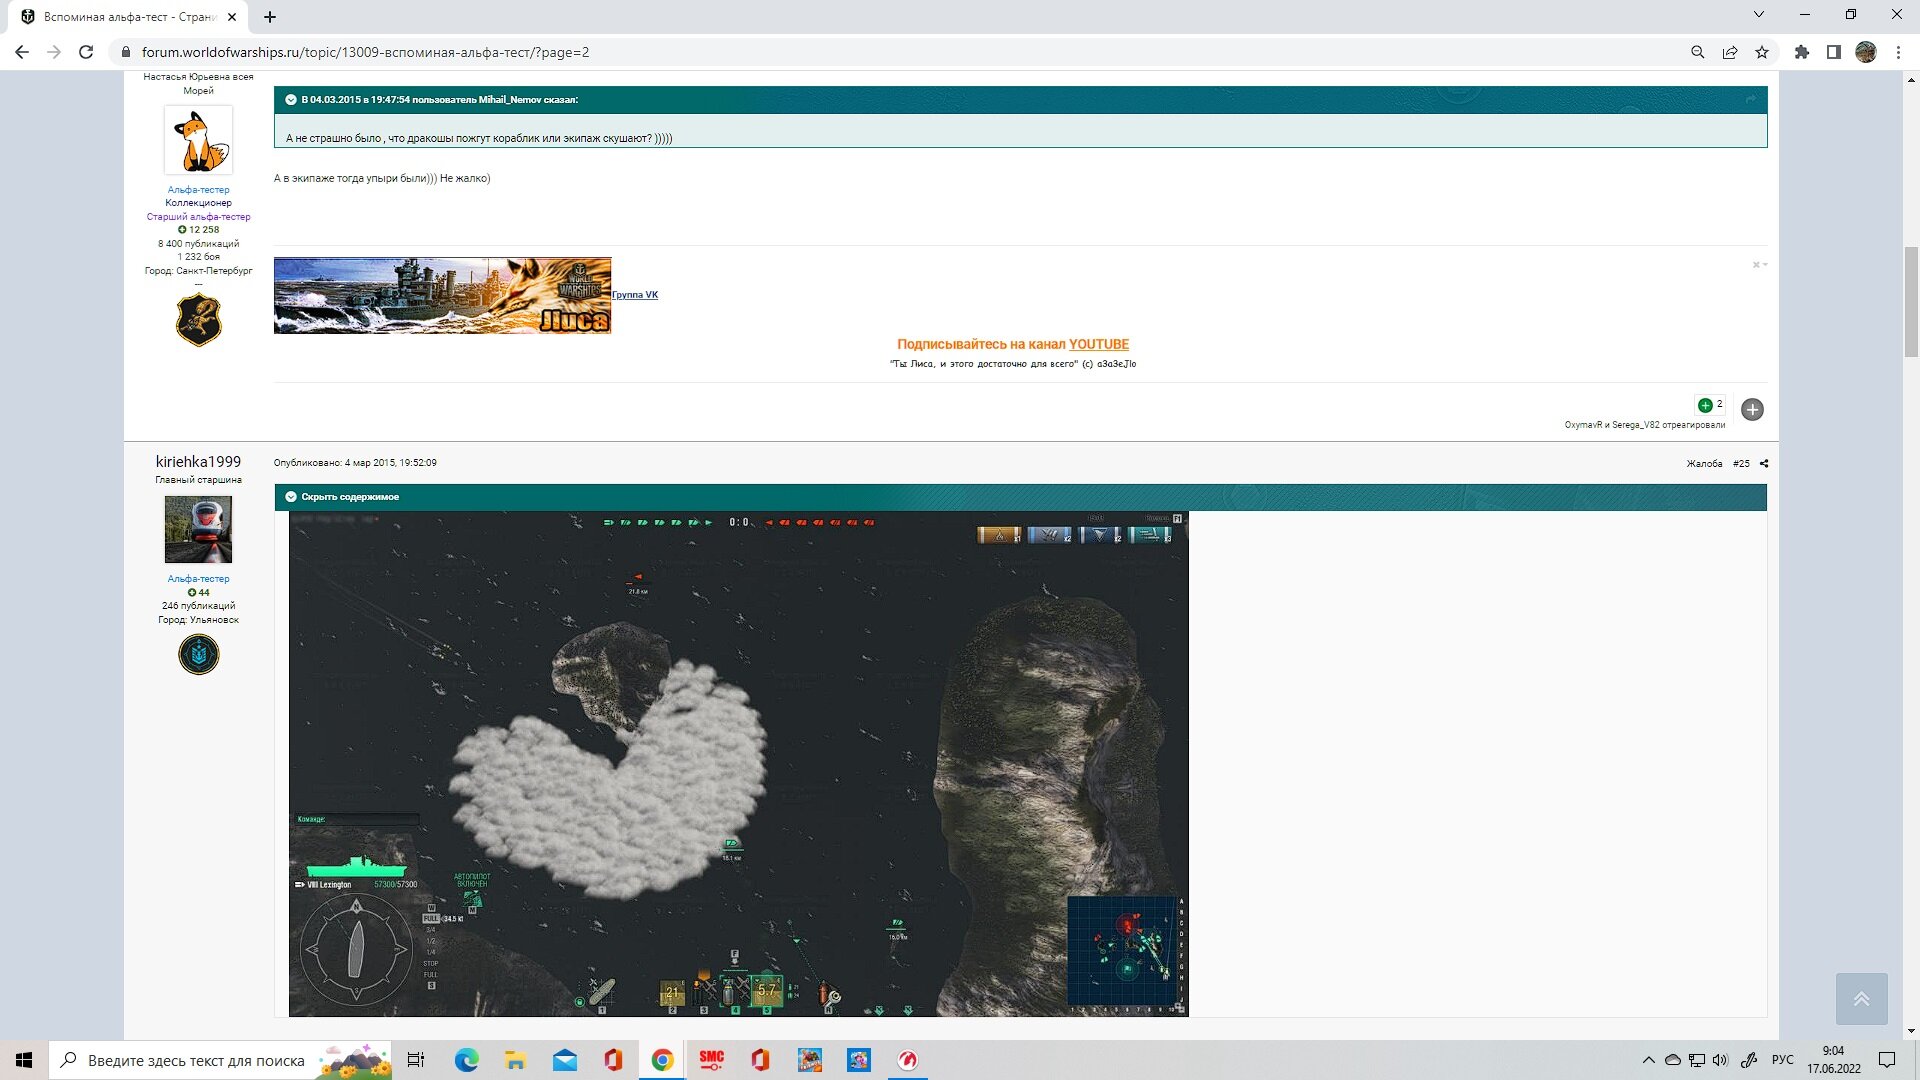
Task: Collapse the quote from Mihail_Nemov
Action: (x=291, y=99)
